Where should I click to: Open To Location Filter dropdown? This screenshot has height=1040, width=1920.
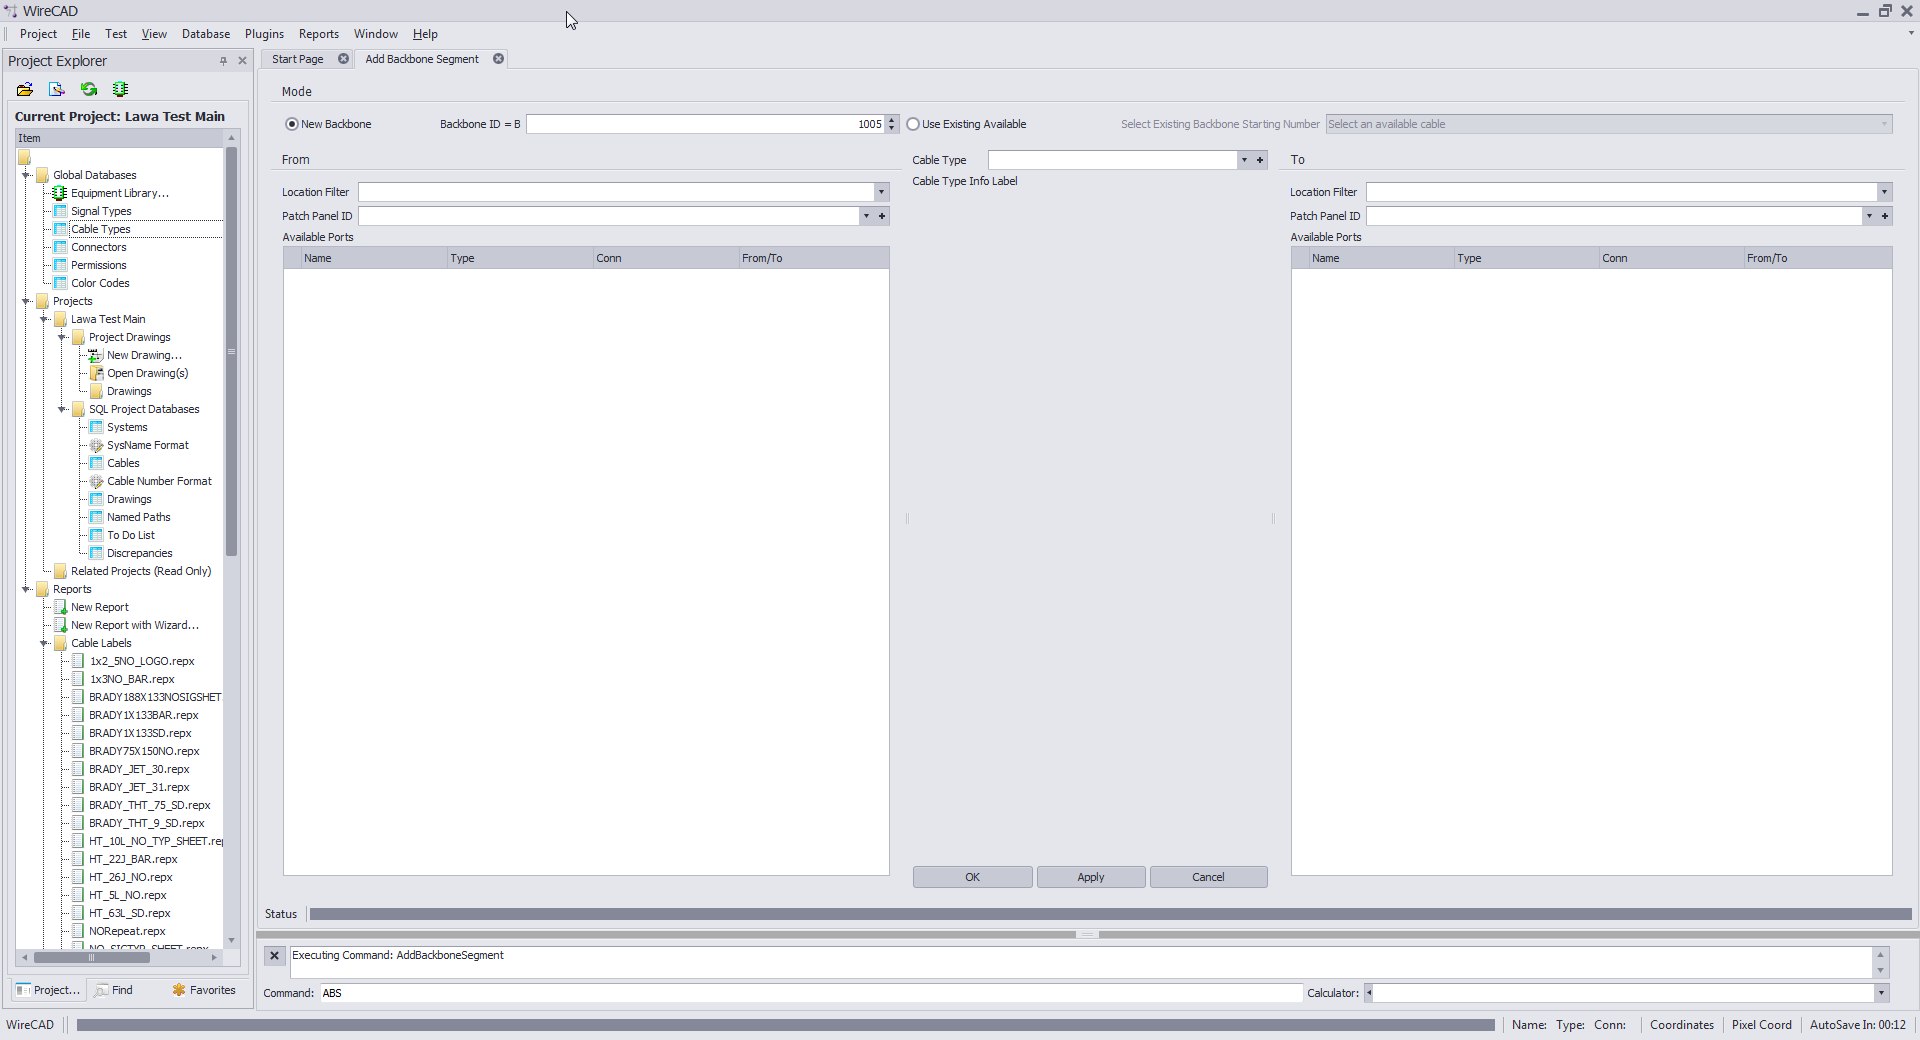coord(1884,192)
